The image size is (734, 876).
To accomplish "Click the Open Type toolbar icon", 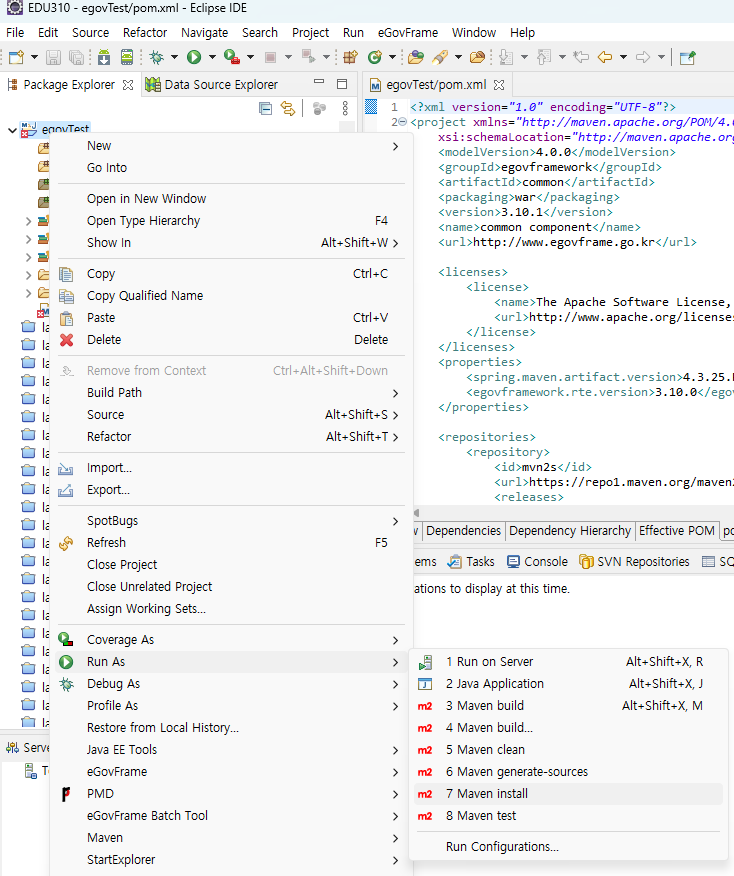I will [x=416, y=57].
